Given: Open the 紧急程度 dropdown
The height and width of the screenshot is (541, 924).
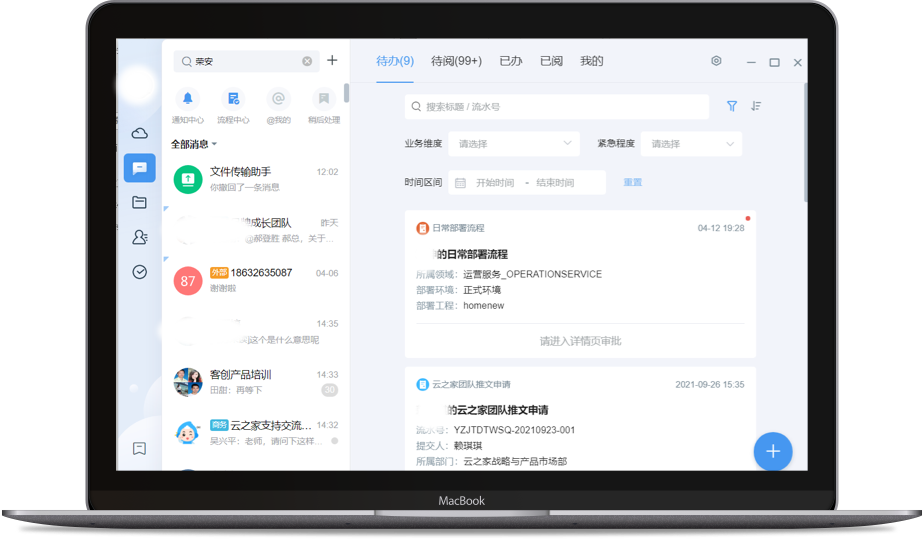Looking at the screenshot, I should coord(691,144).
